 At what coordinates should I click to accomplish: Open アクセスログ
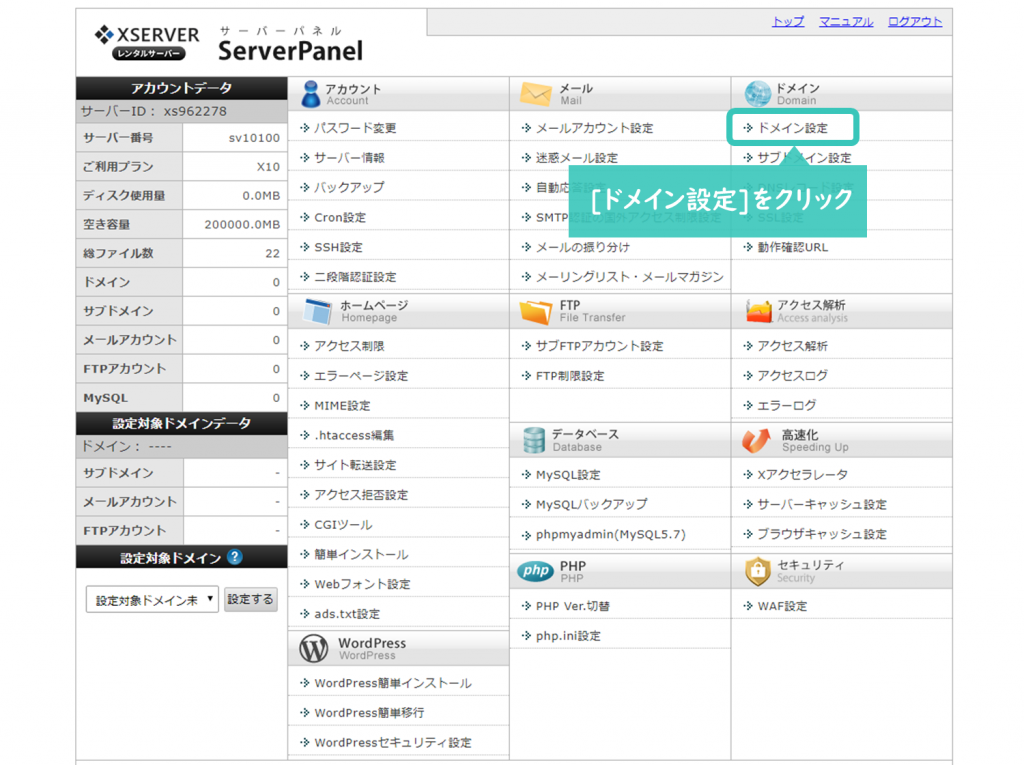point(792,376)
